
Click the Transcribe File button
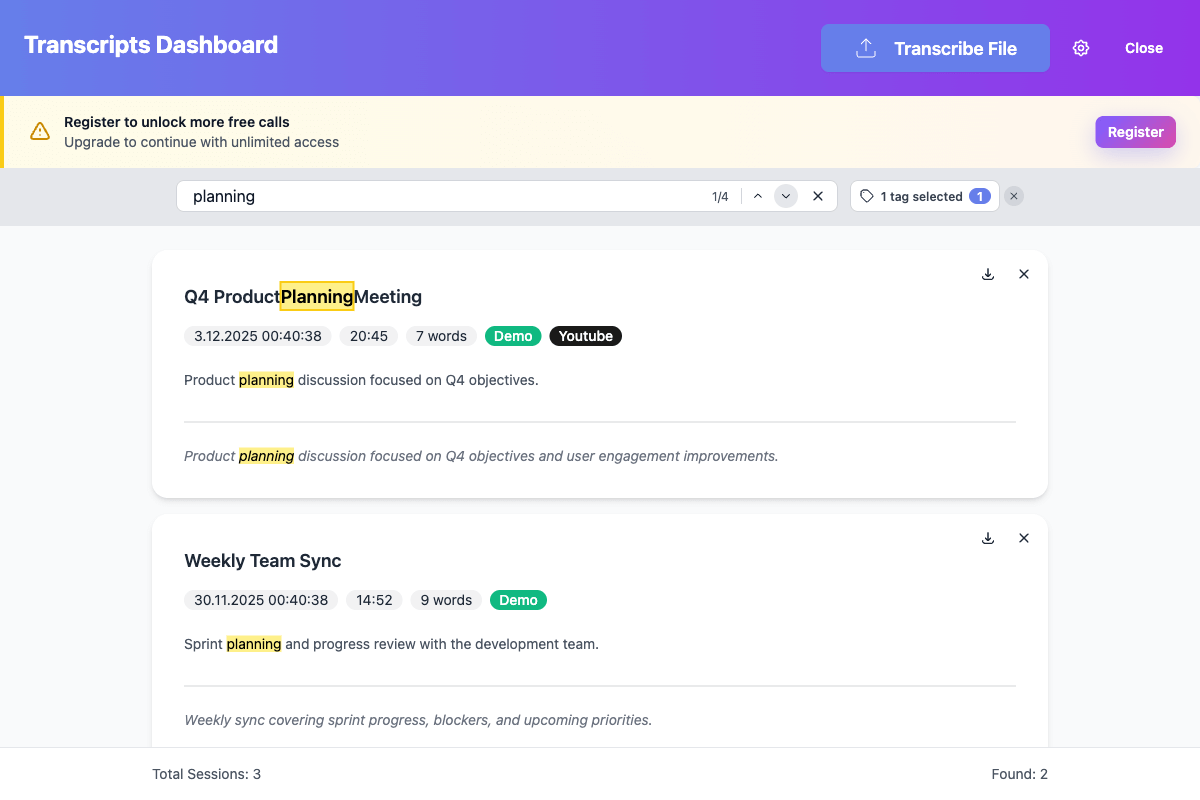[x=935, y=47]
